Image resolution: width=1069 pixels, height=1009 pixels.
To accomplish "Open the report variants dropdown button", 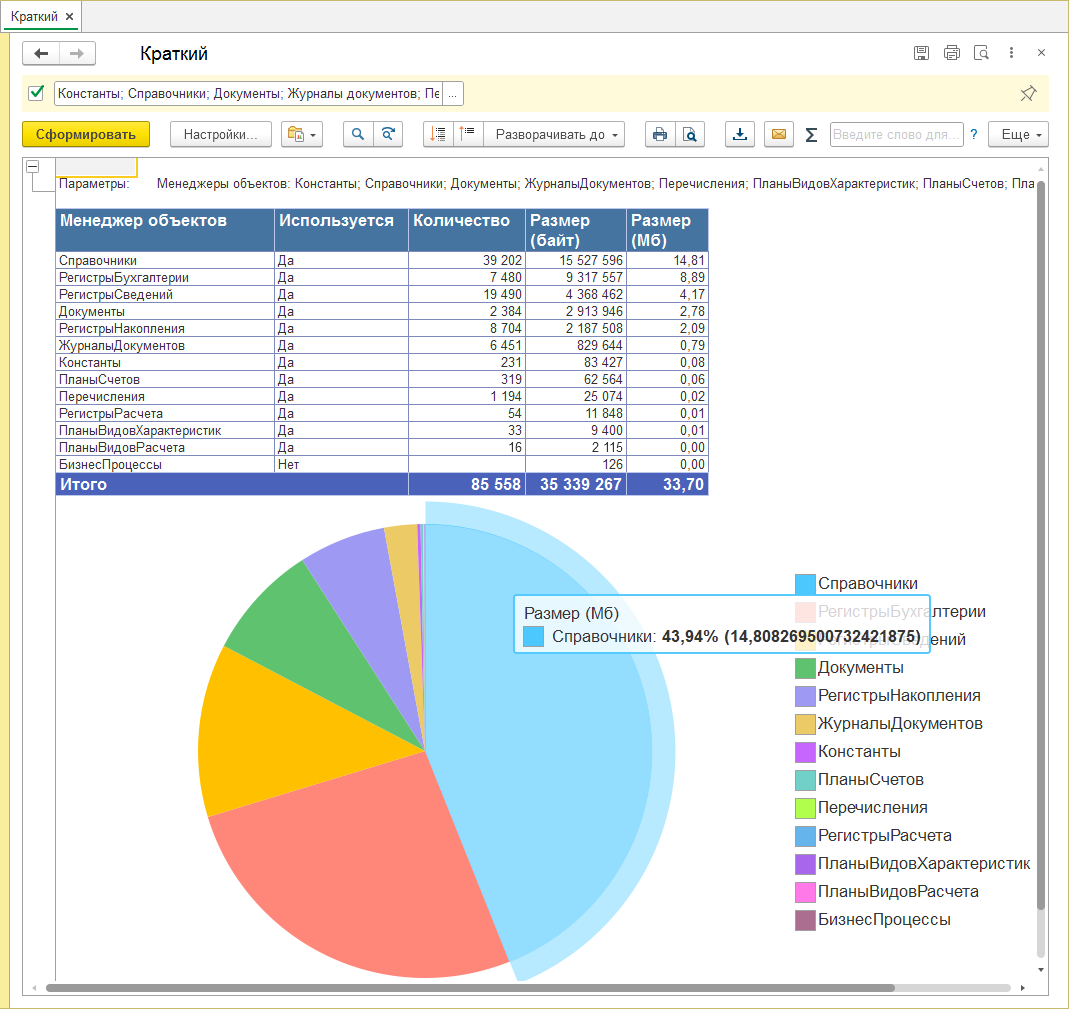I will tap(302, 134).
